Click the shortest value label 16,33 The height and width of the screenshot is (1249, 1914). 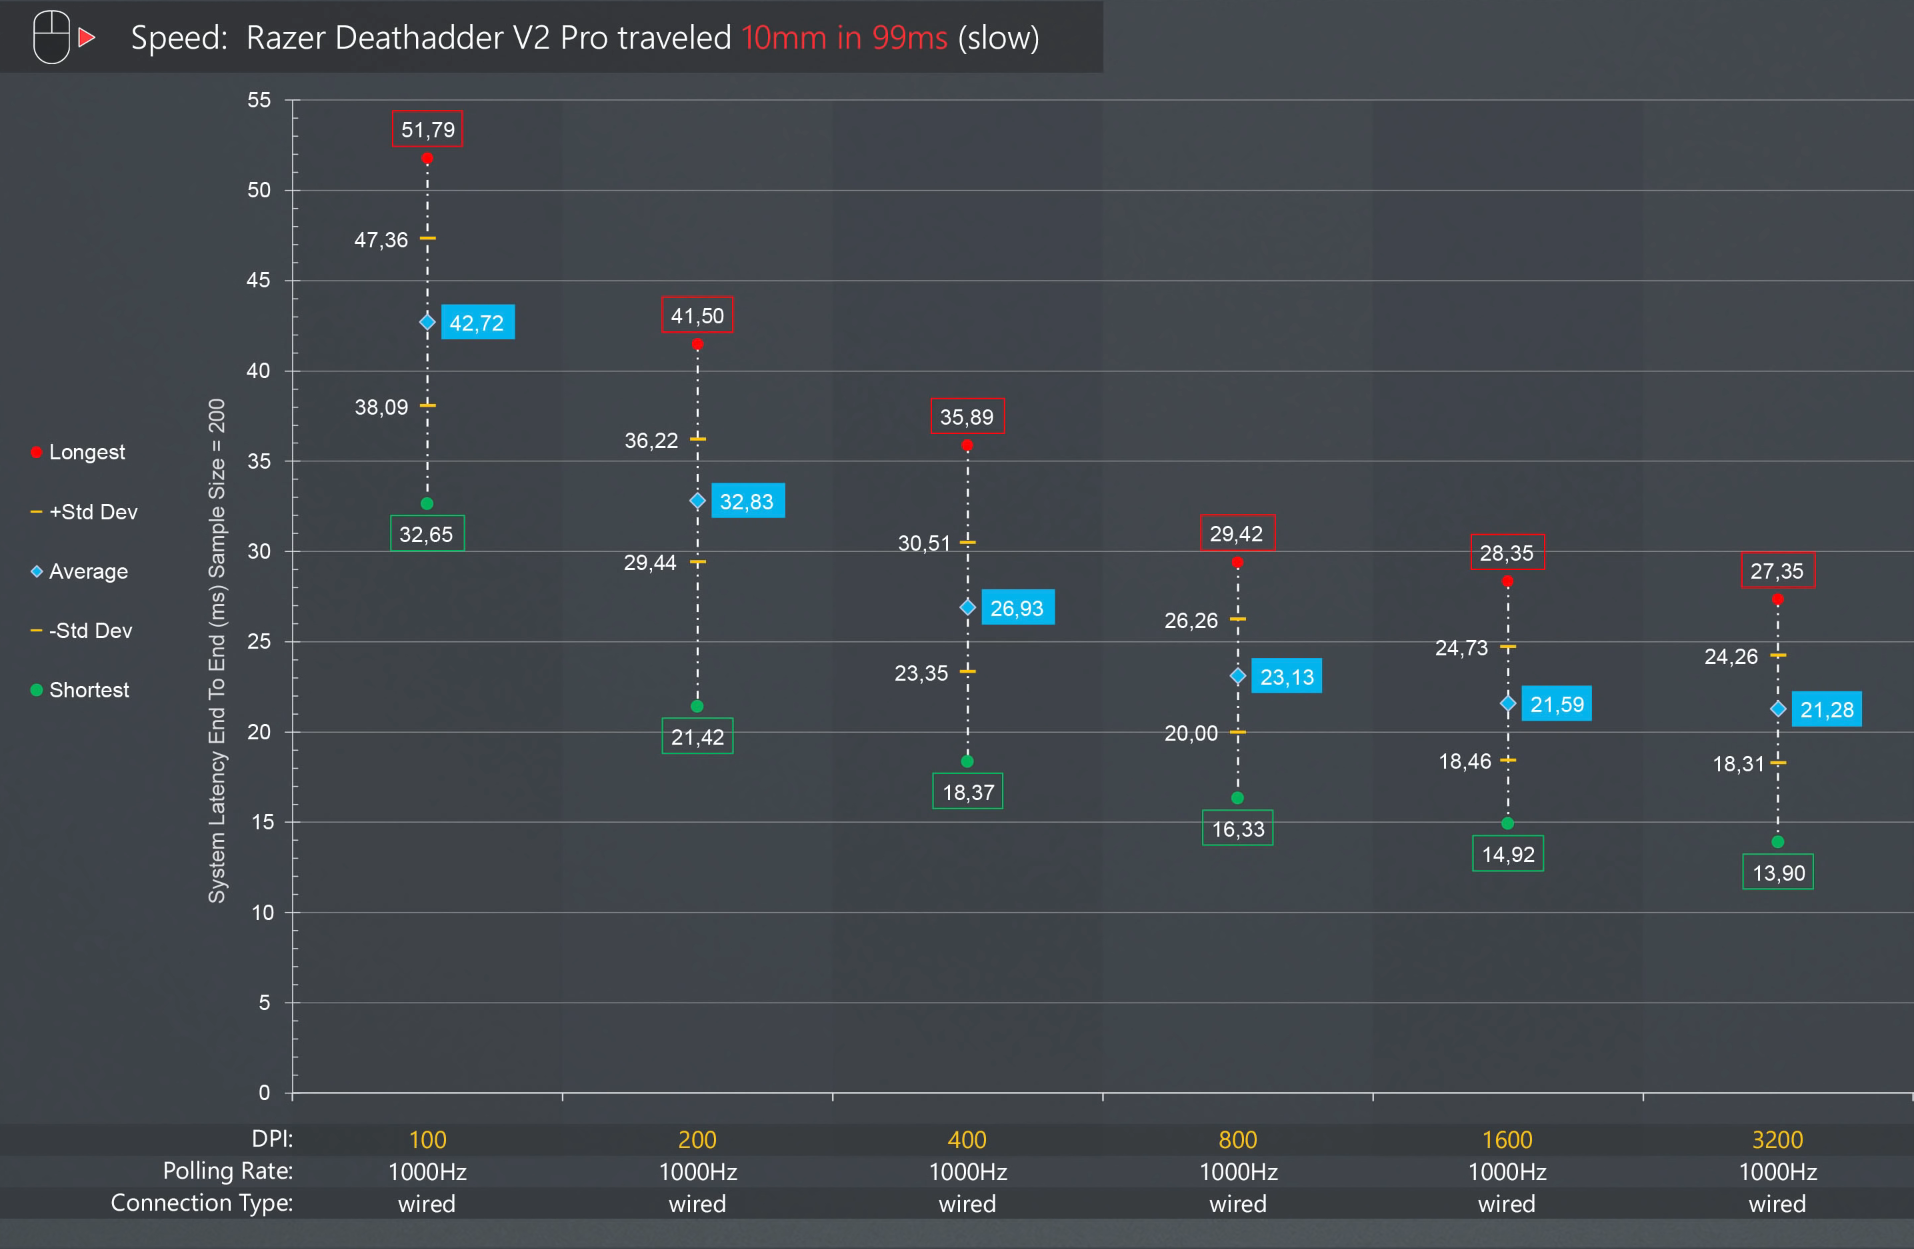click(x=1238, y=828)
